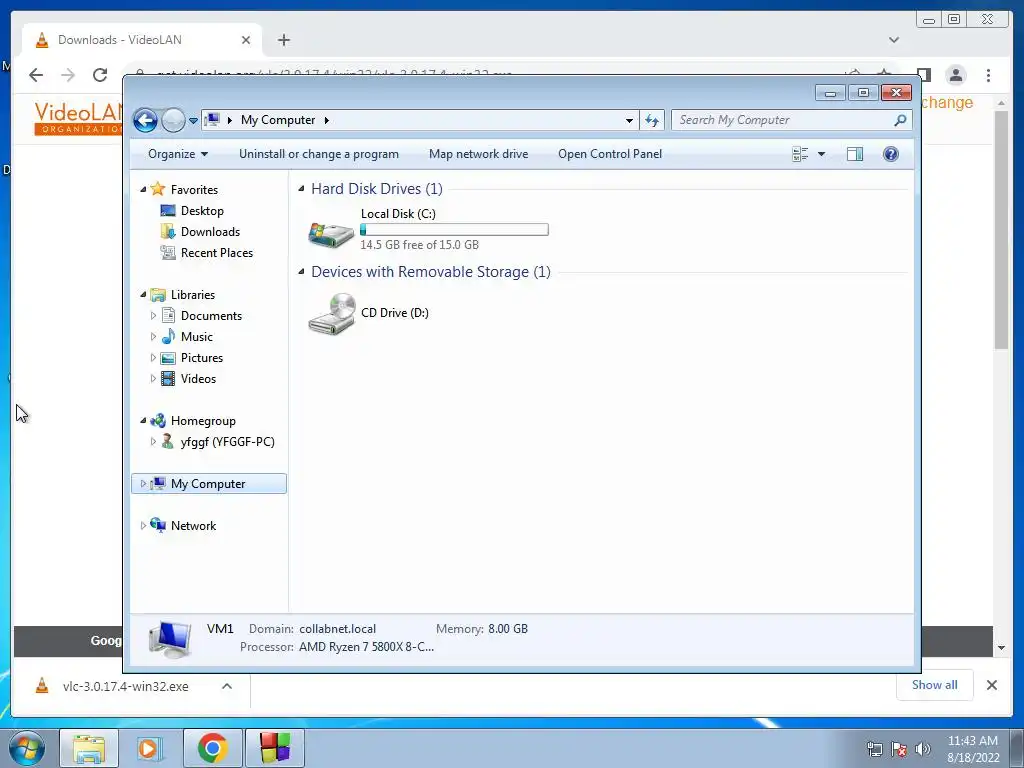This screenshot has height=768, width=1024.
Task: Reload the page in Chrome
Action: click(x=100, y=75)
